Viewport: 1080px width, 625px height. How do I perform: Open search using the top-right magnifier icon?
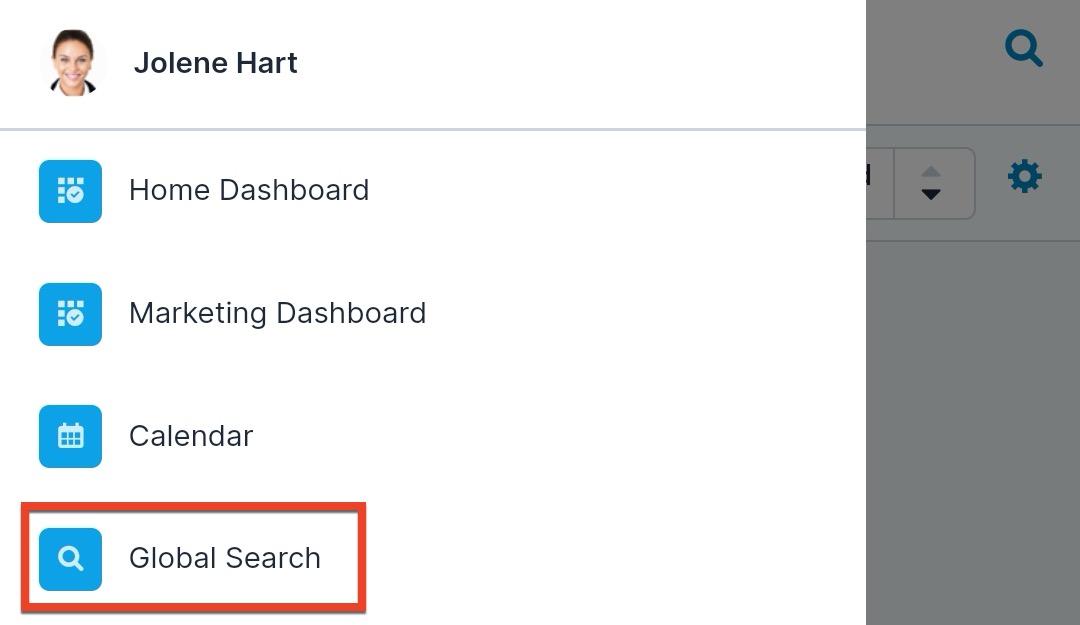point(1023,48)
